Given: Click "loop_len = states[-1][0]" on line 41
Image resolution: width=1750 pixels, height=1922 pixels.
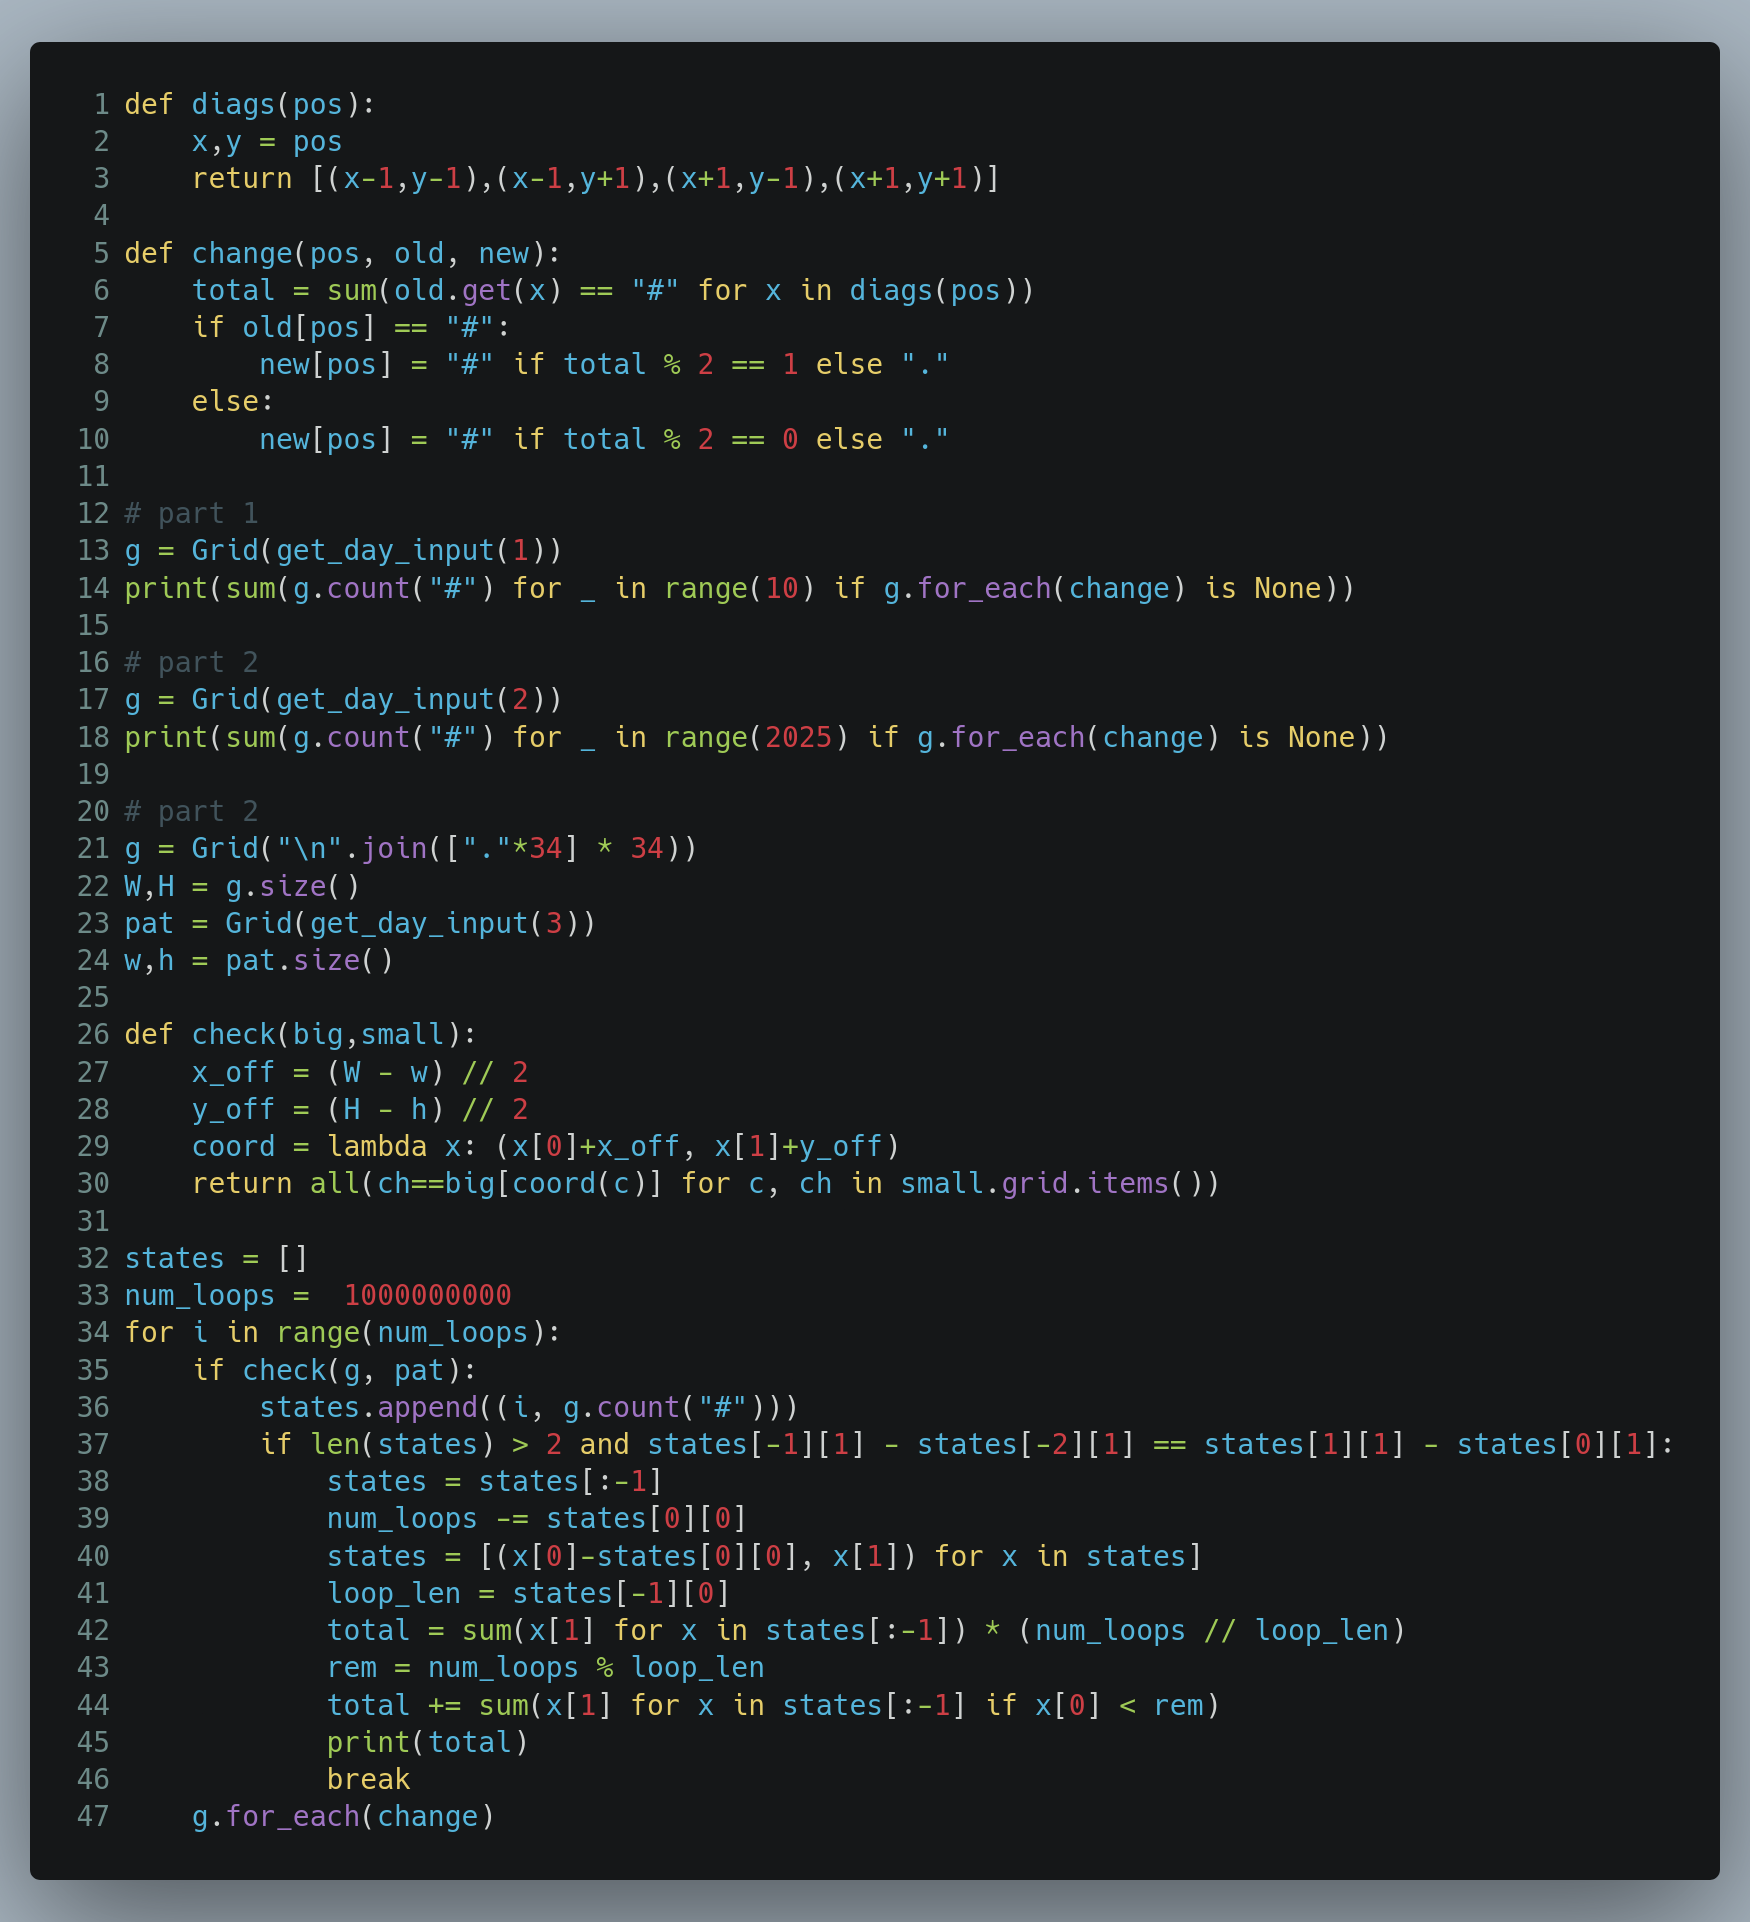Looking at the screenshot, I should pos(529,1594).
